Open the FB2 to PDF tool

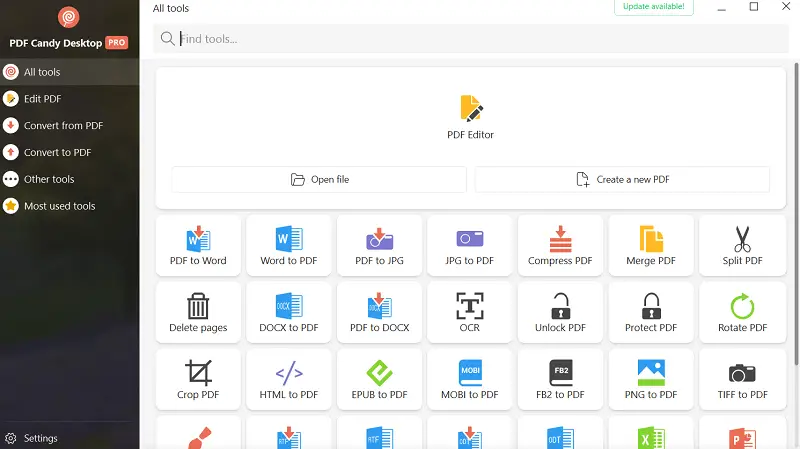pos(560,379)
